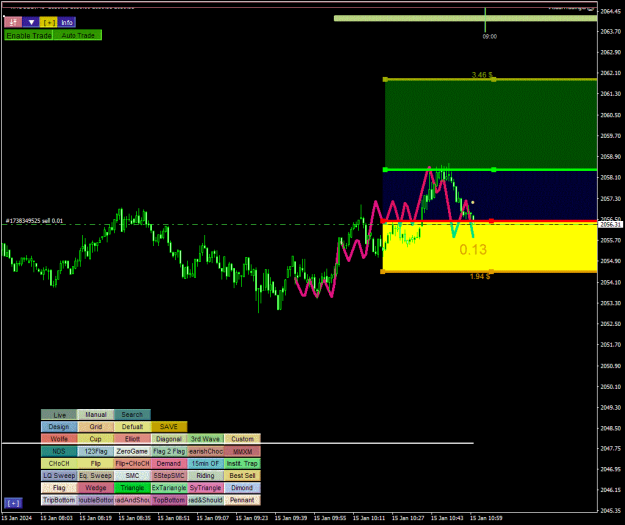
Task: Click the pink sliders settings icon
Action: click(x=13, y=22)
